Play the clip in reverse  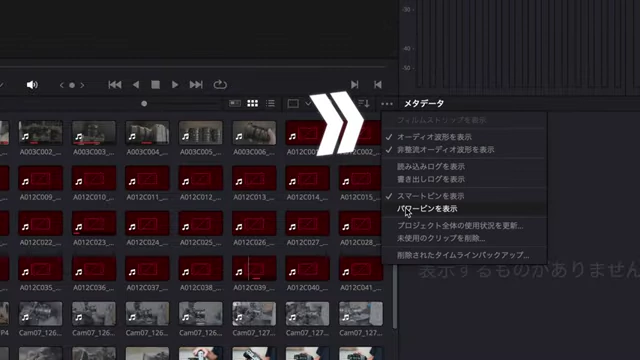pyautogui.click(x=136, y=85)
